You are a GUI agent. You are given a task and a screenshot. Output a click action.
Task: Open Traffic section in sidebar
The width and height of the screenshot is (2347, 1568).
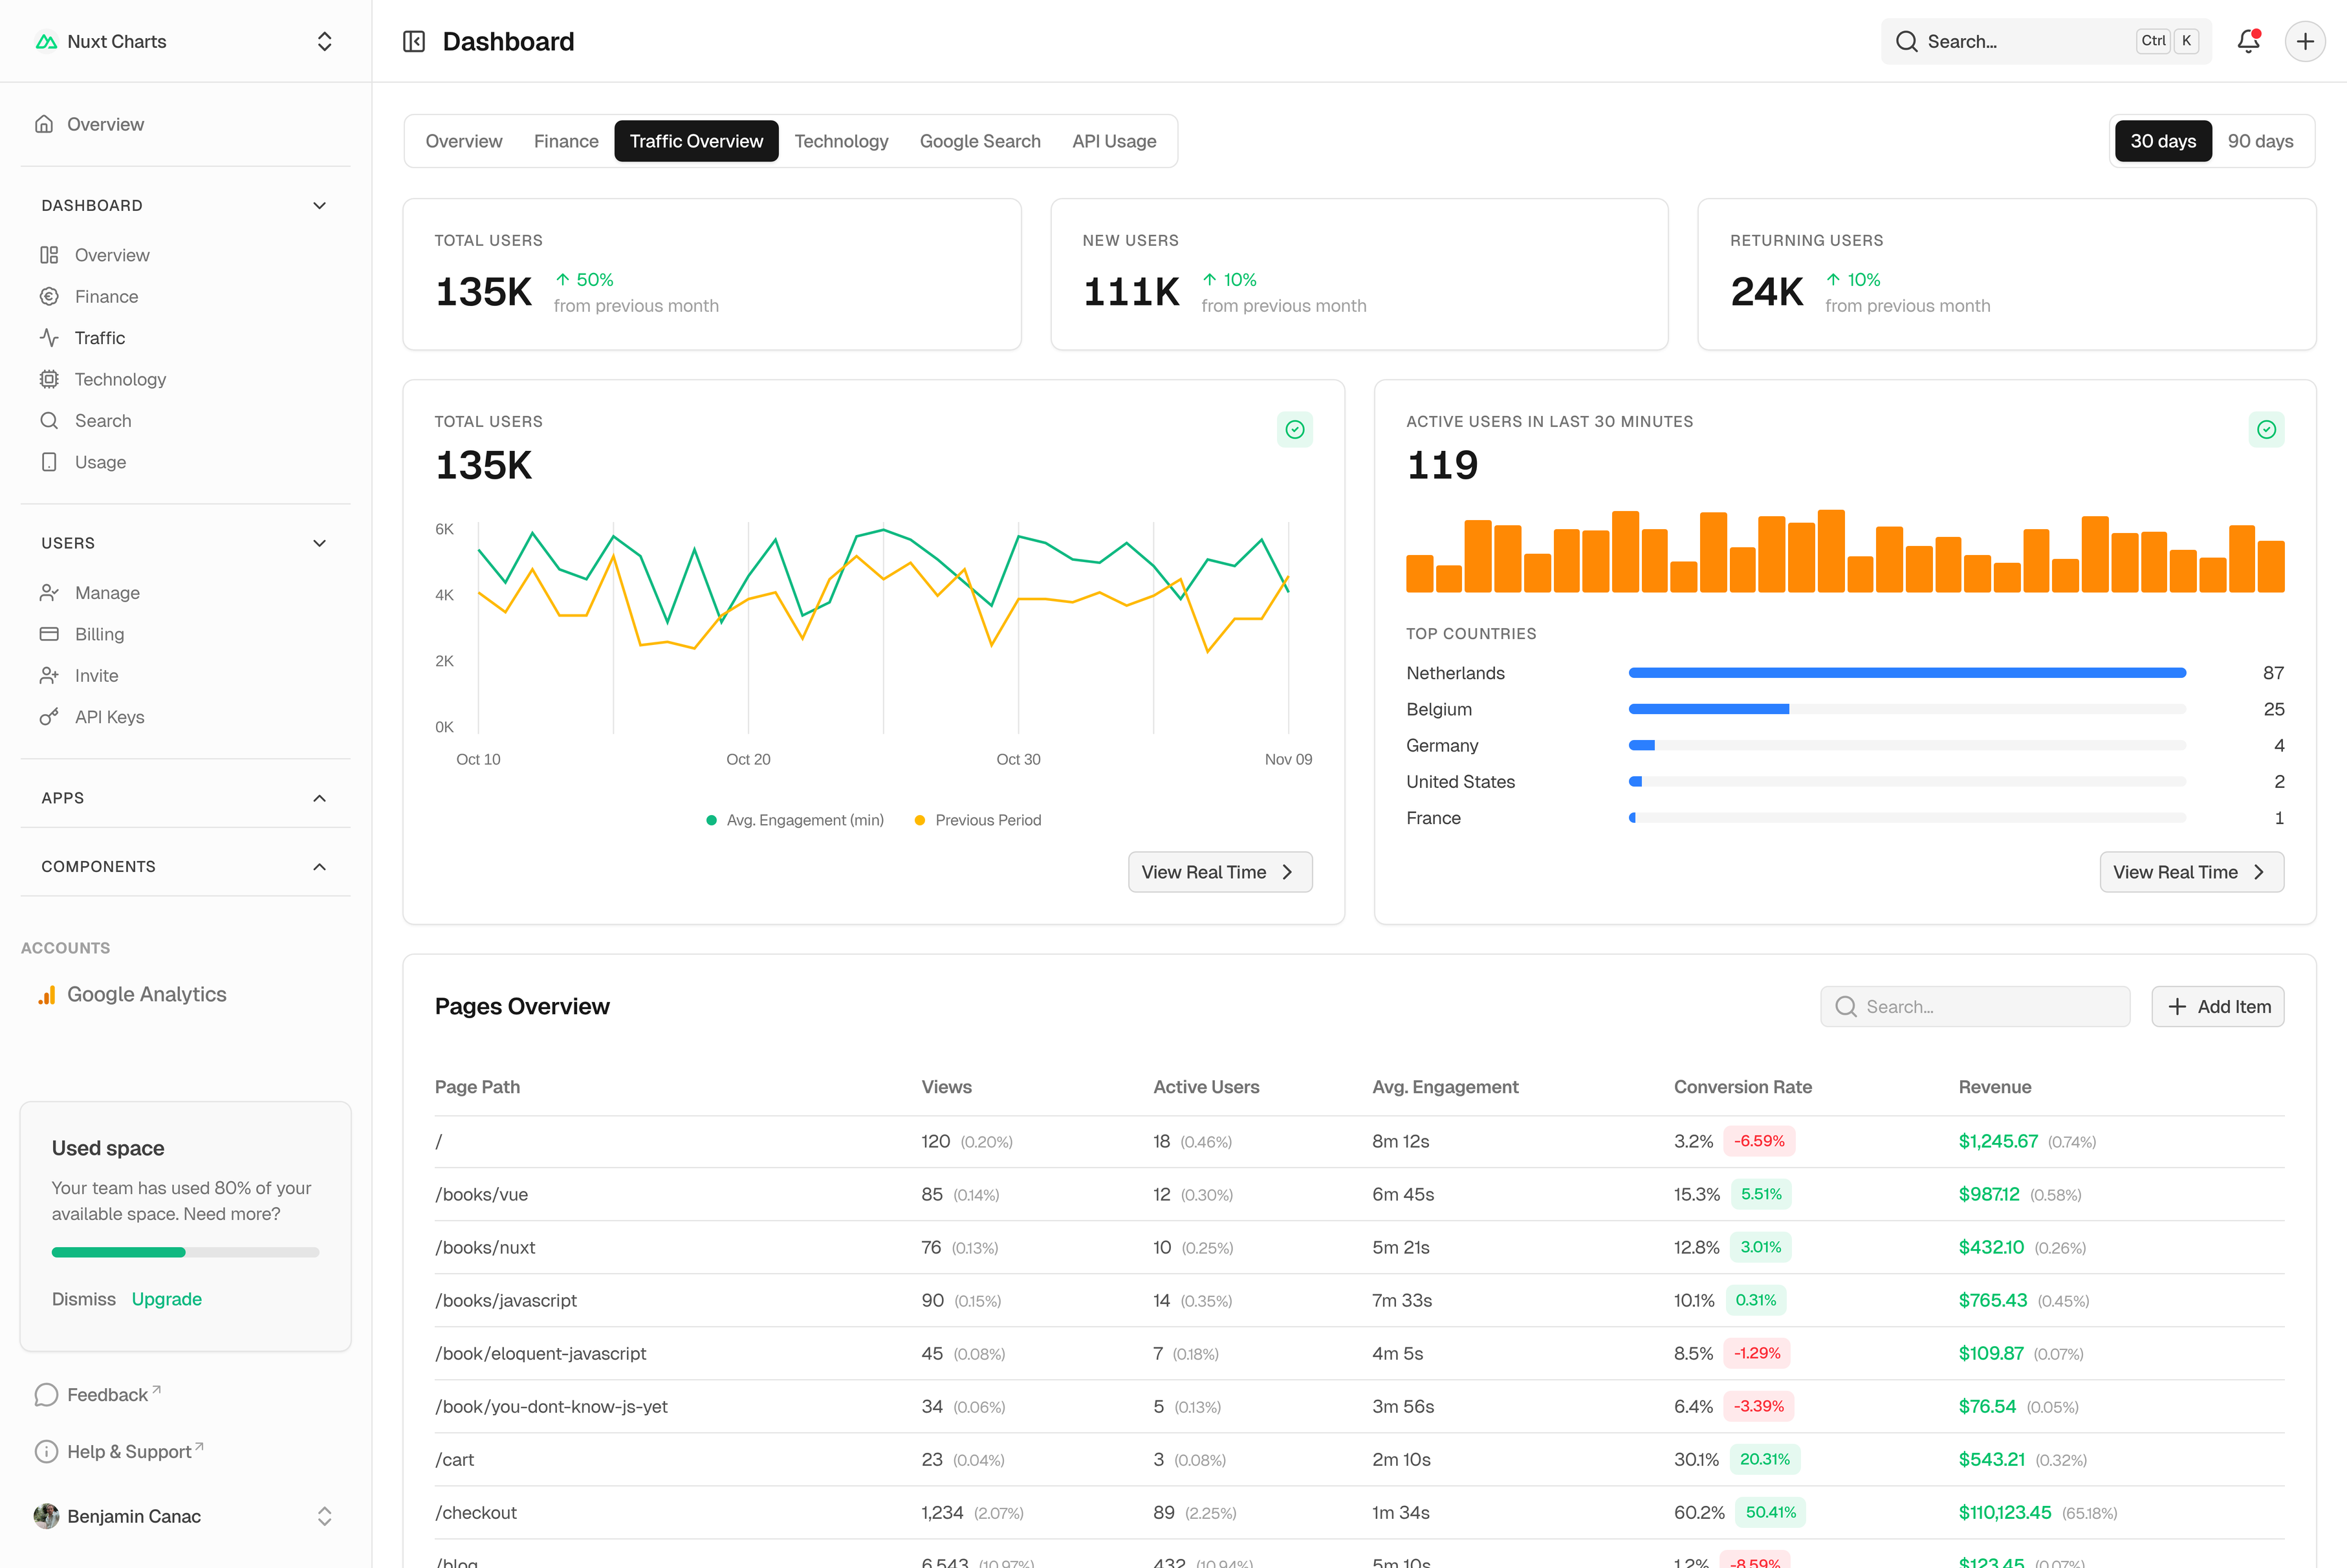tap(99, 338)
